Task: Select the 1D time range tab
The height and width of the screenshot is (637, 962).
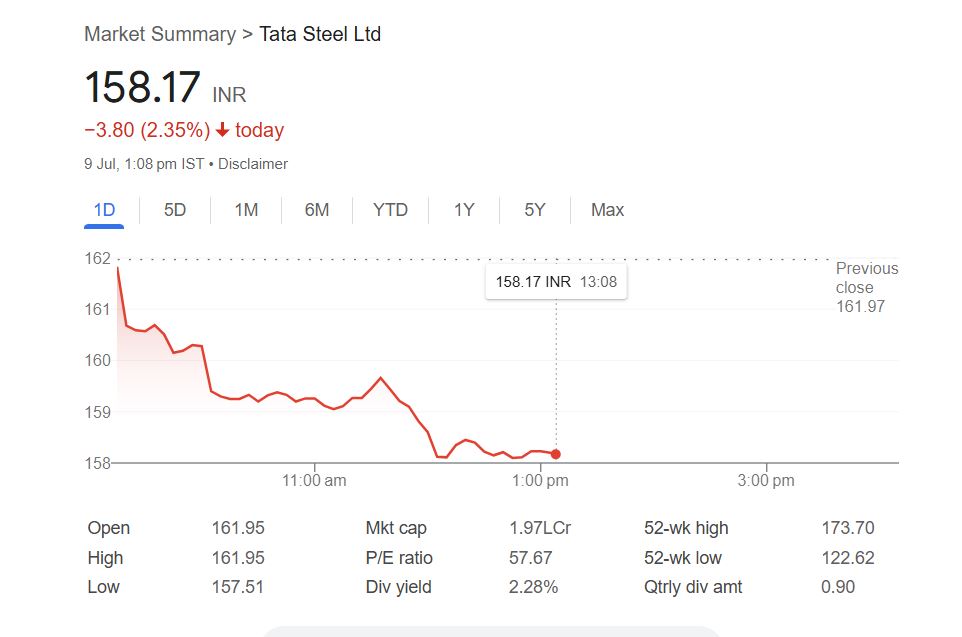Action: point(104,210)
